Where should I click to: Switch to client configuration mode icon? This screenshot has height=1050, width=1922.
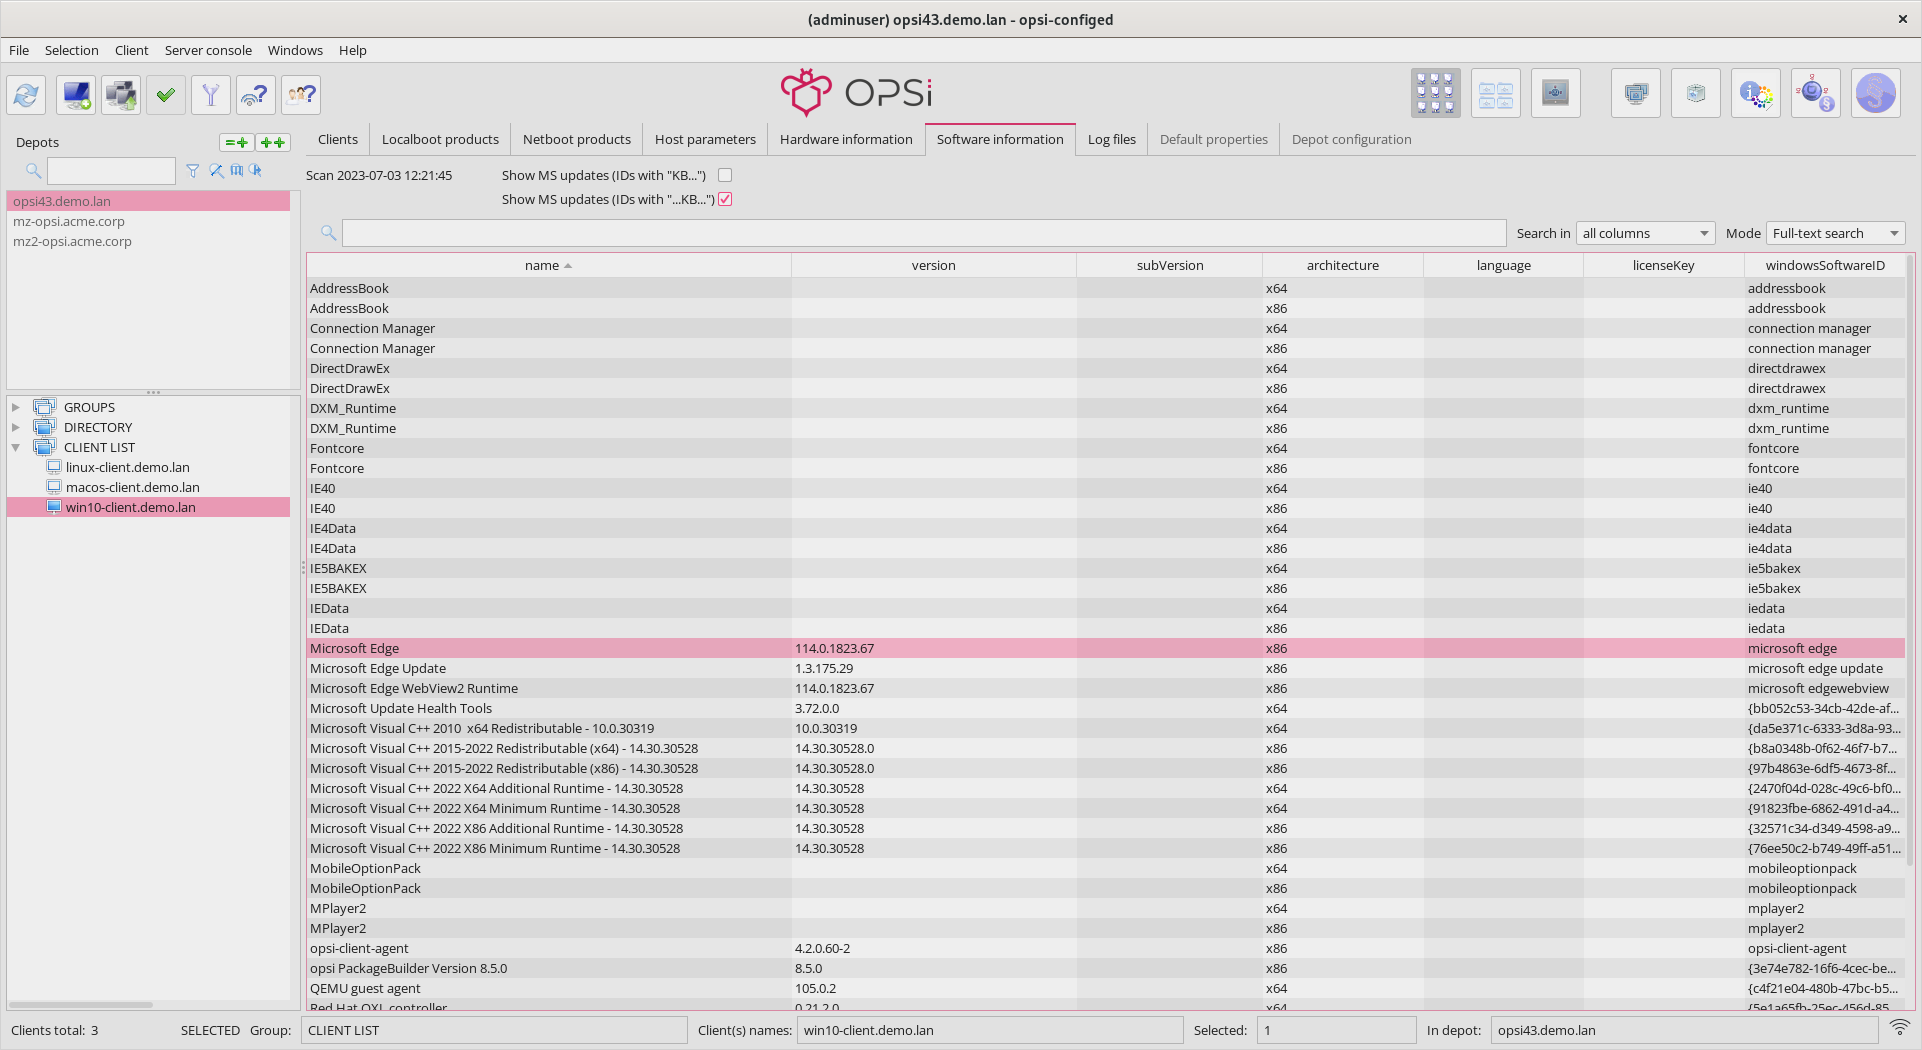(x=1436, y=93)
